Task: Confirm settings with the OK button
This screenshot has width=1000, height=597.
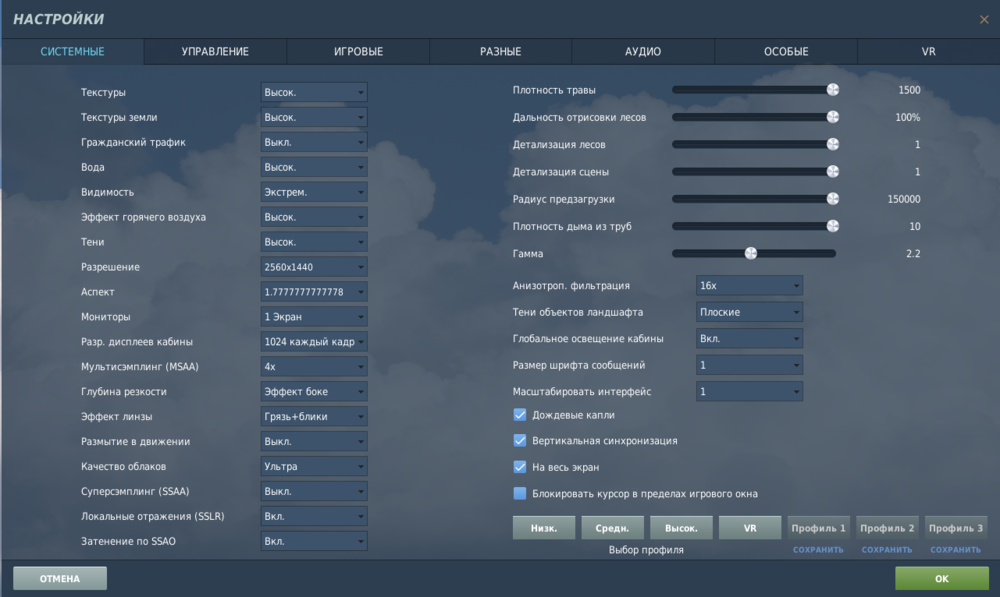Action: tap(942, 579)
